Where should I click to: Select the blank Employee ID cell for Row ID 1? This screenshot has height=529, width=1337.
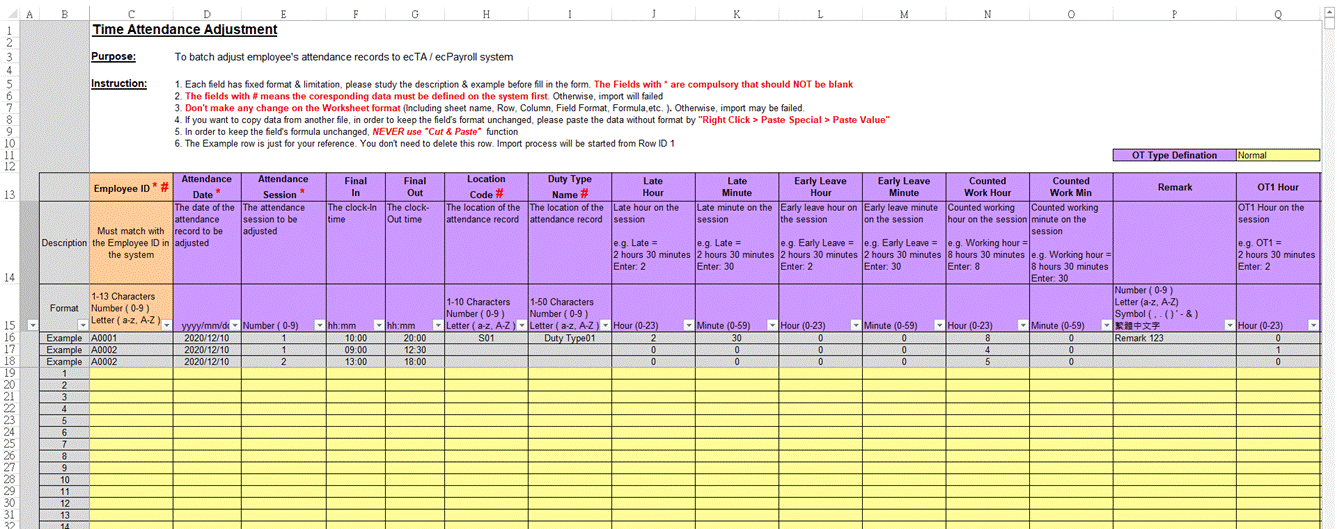click(x=131, y=373)
